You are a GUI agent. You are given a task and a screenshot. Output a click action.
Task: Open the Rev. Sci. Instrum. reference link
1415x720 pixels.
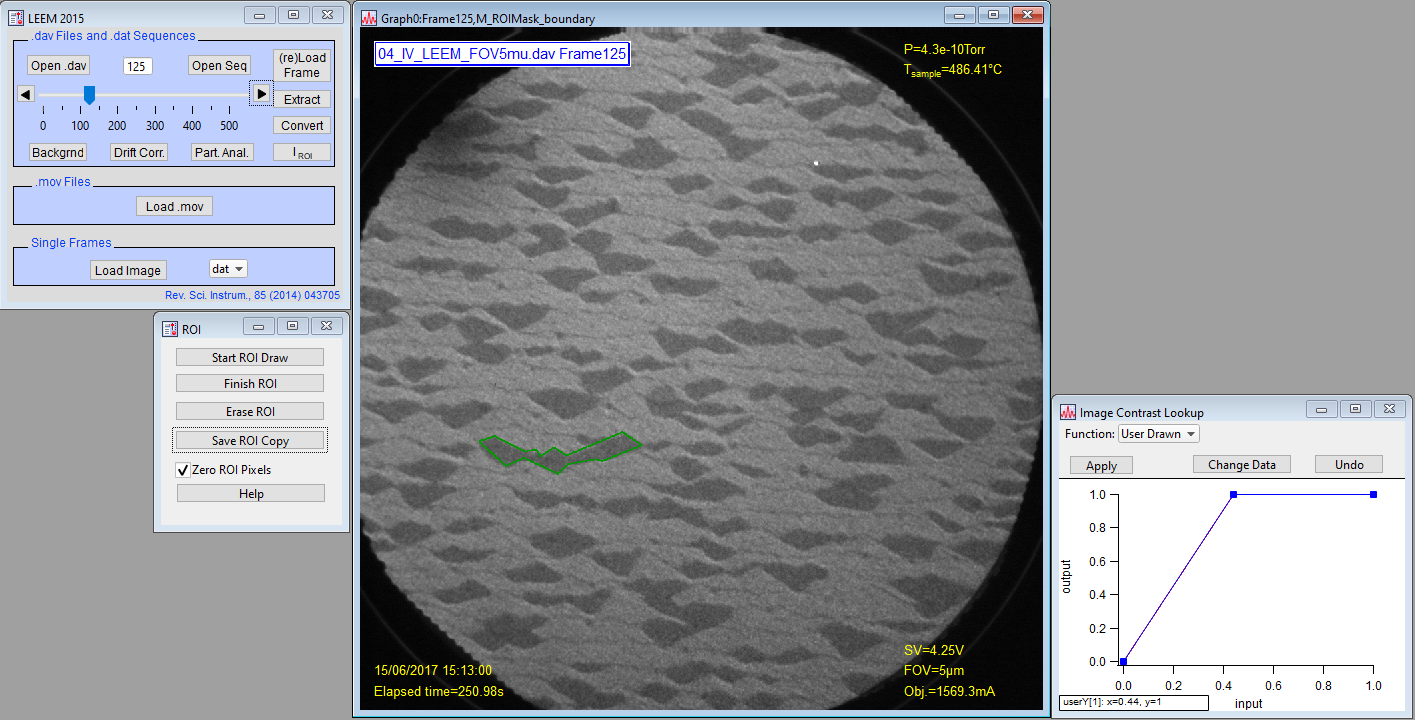pyautogui.click(x=252, y=296)
